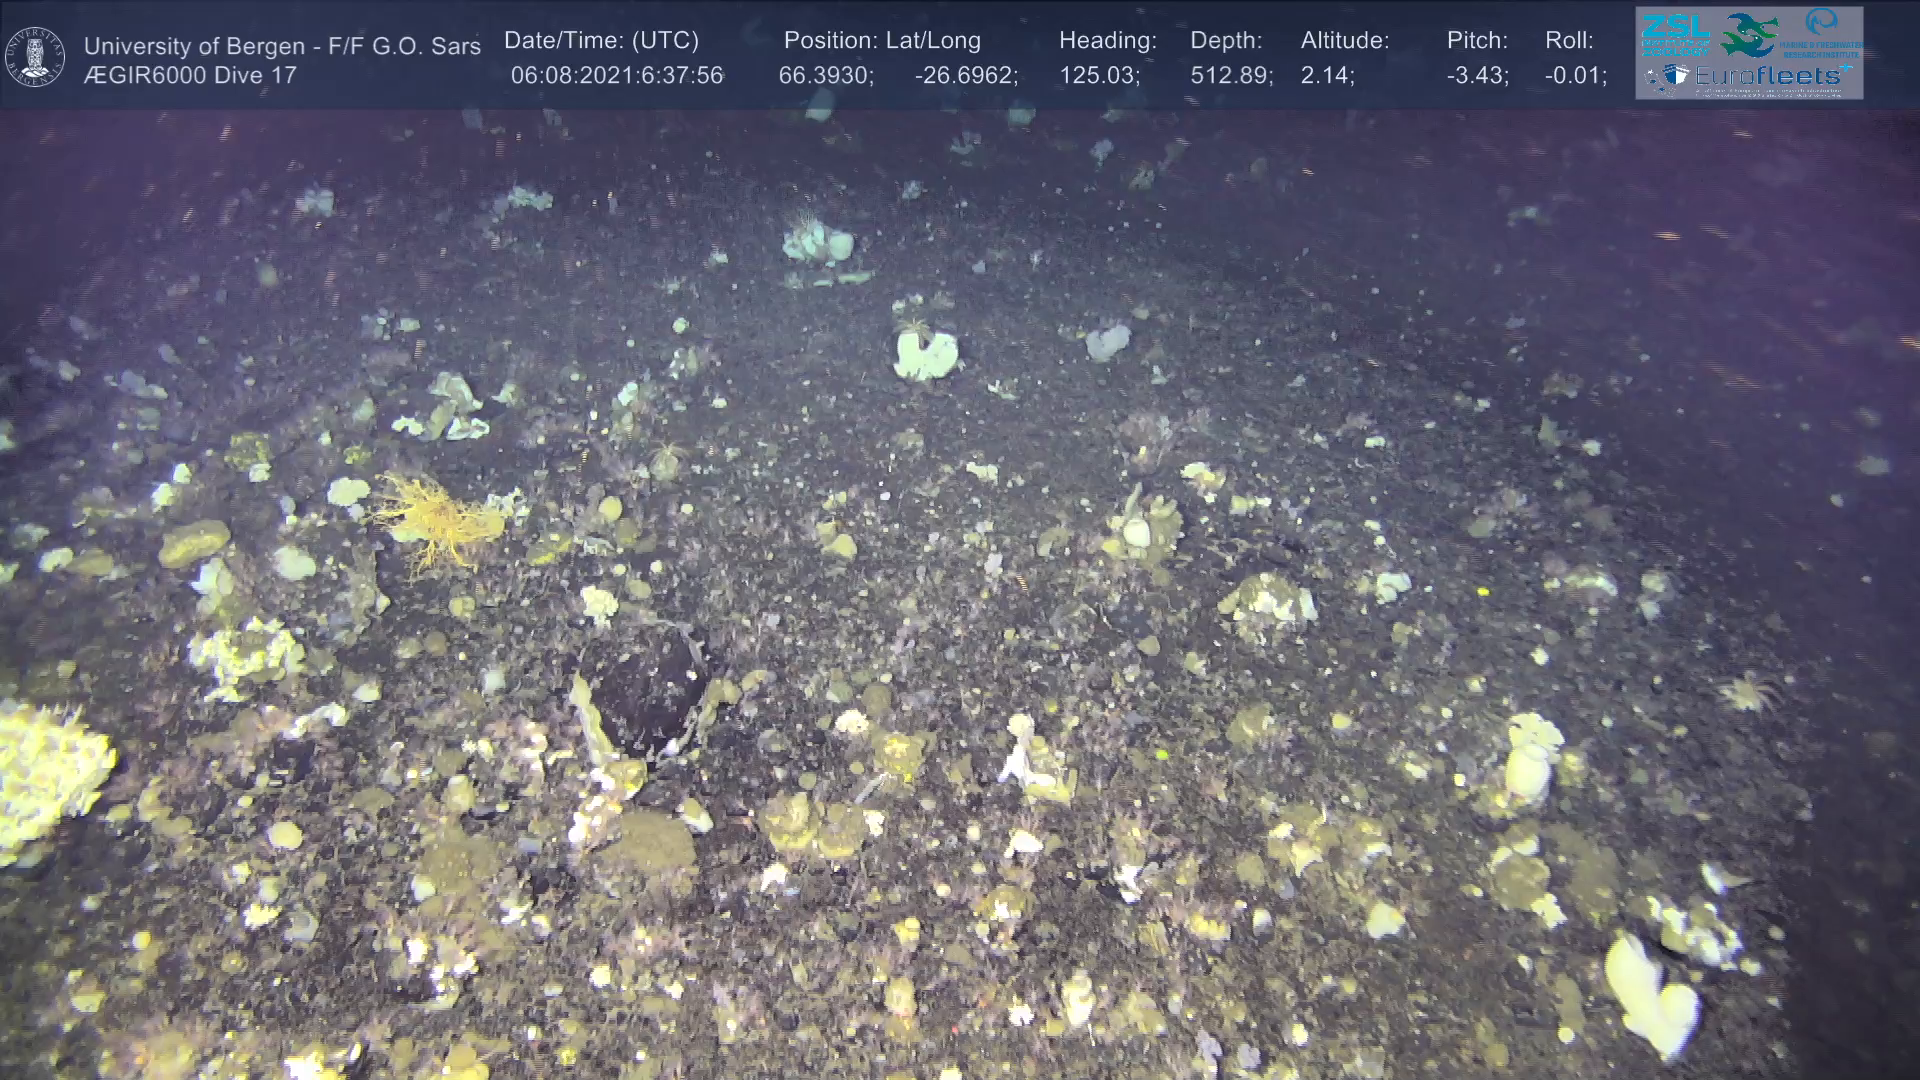1920x1080 pixels.
Task: Click the large white heart-shaped sponge near the center
Action: point(925,354)
